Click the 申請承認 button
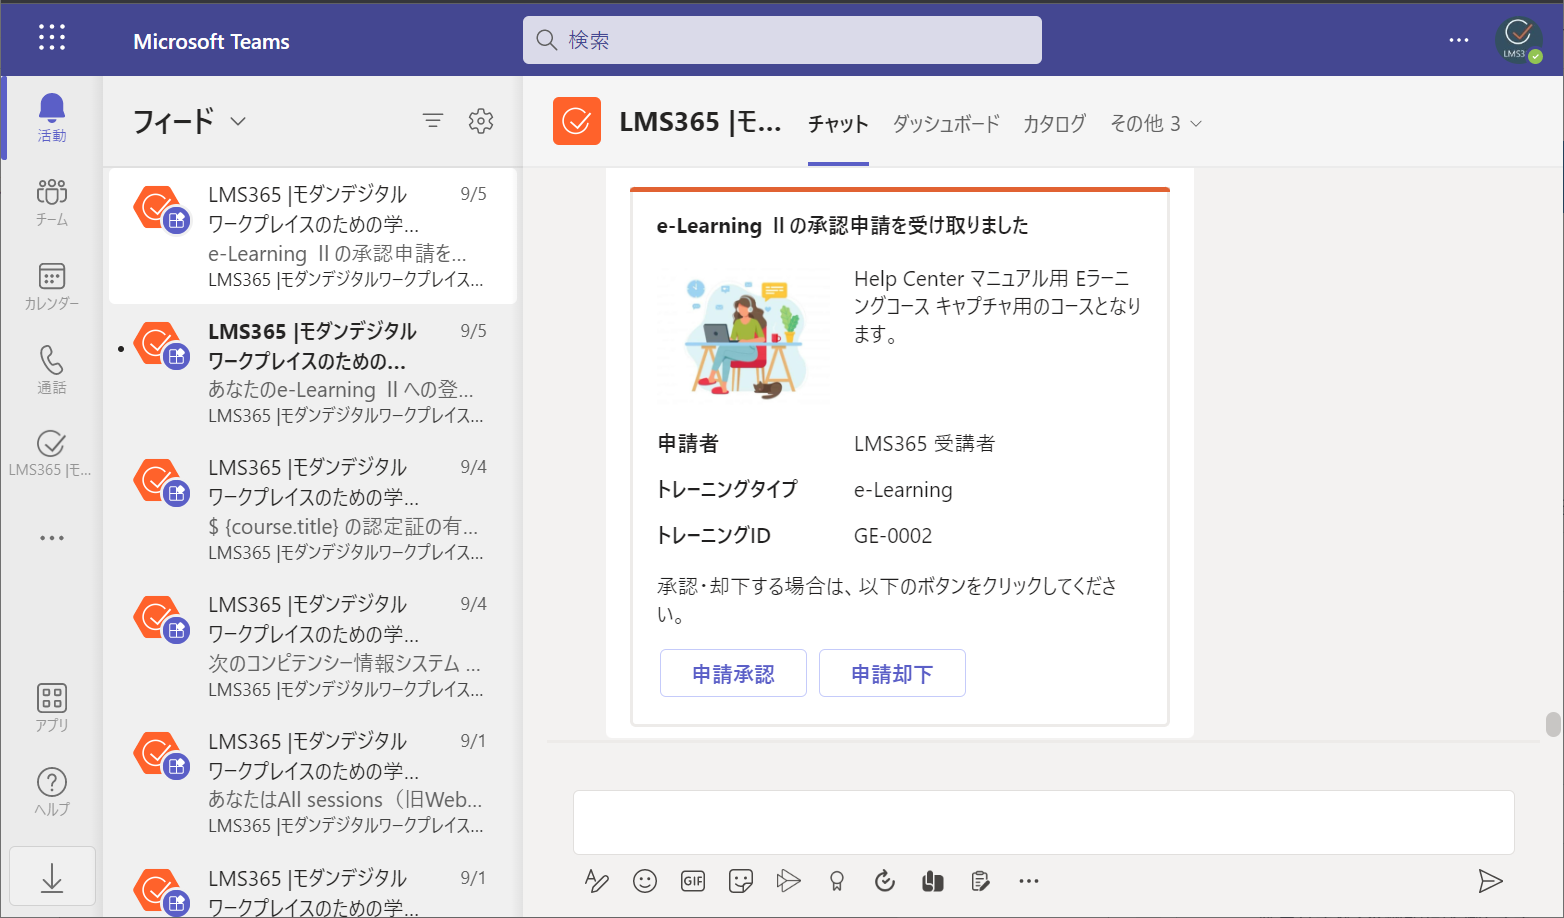This screenshot has width=1564, height=918. pyautogui.click(x=733, y=673)
